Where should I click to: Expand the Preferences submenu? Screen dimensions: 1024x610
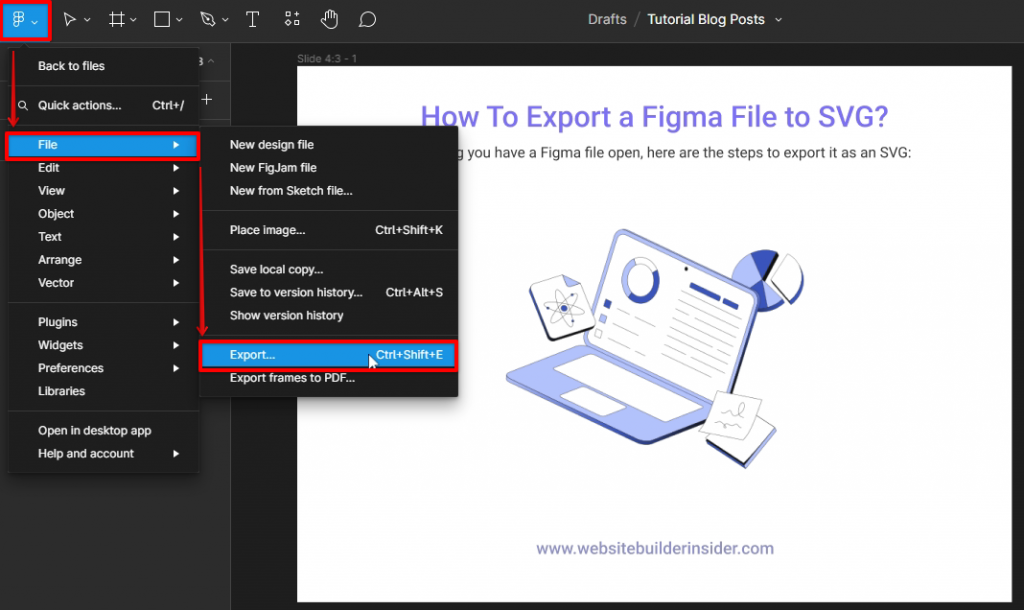[103, 368]
